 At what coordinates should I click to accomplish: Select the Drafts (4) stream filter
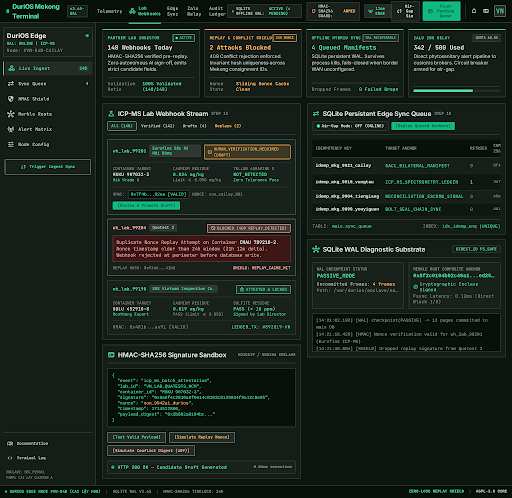pos(194,126)
